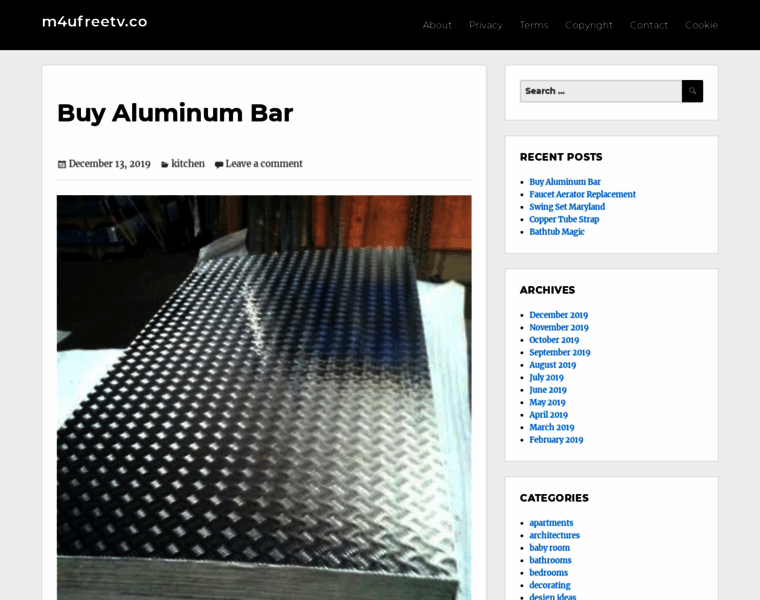Click the Categories widget heading
Screen dimensions: 760x600
click(554, 498)
